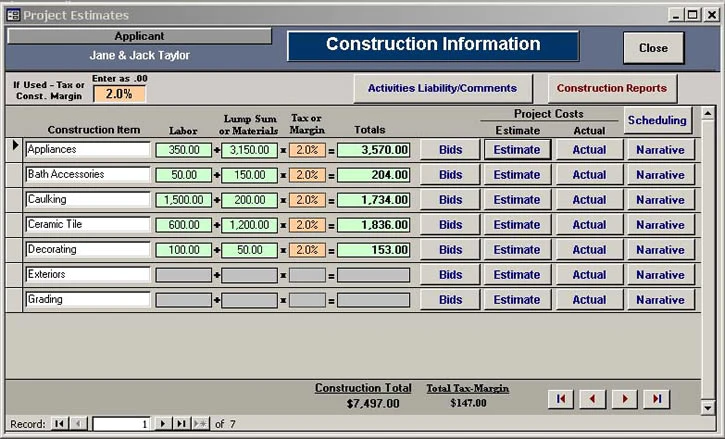Open Bids for Ceramic Tile
Screen dimensions: 725x439
(x=450, y=225)
